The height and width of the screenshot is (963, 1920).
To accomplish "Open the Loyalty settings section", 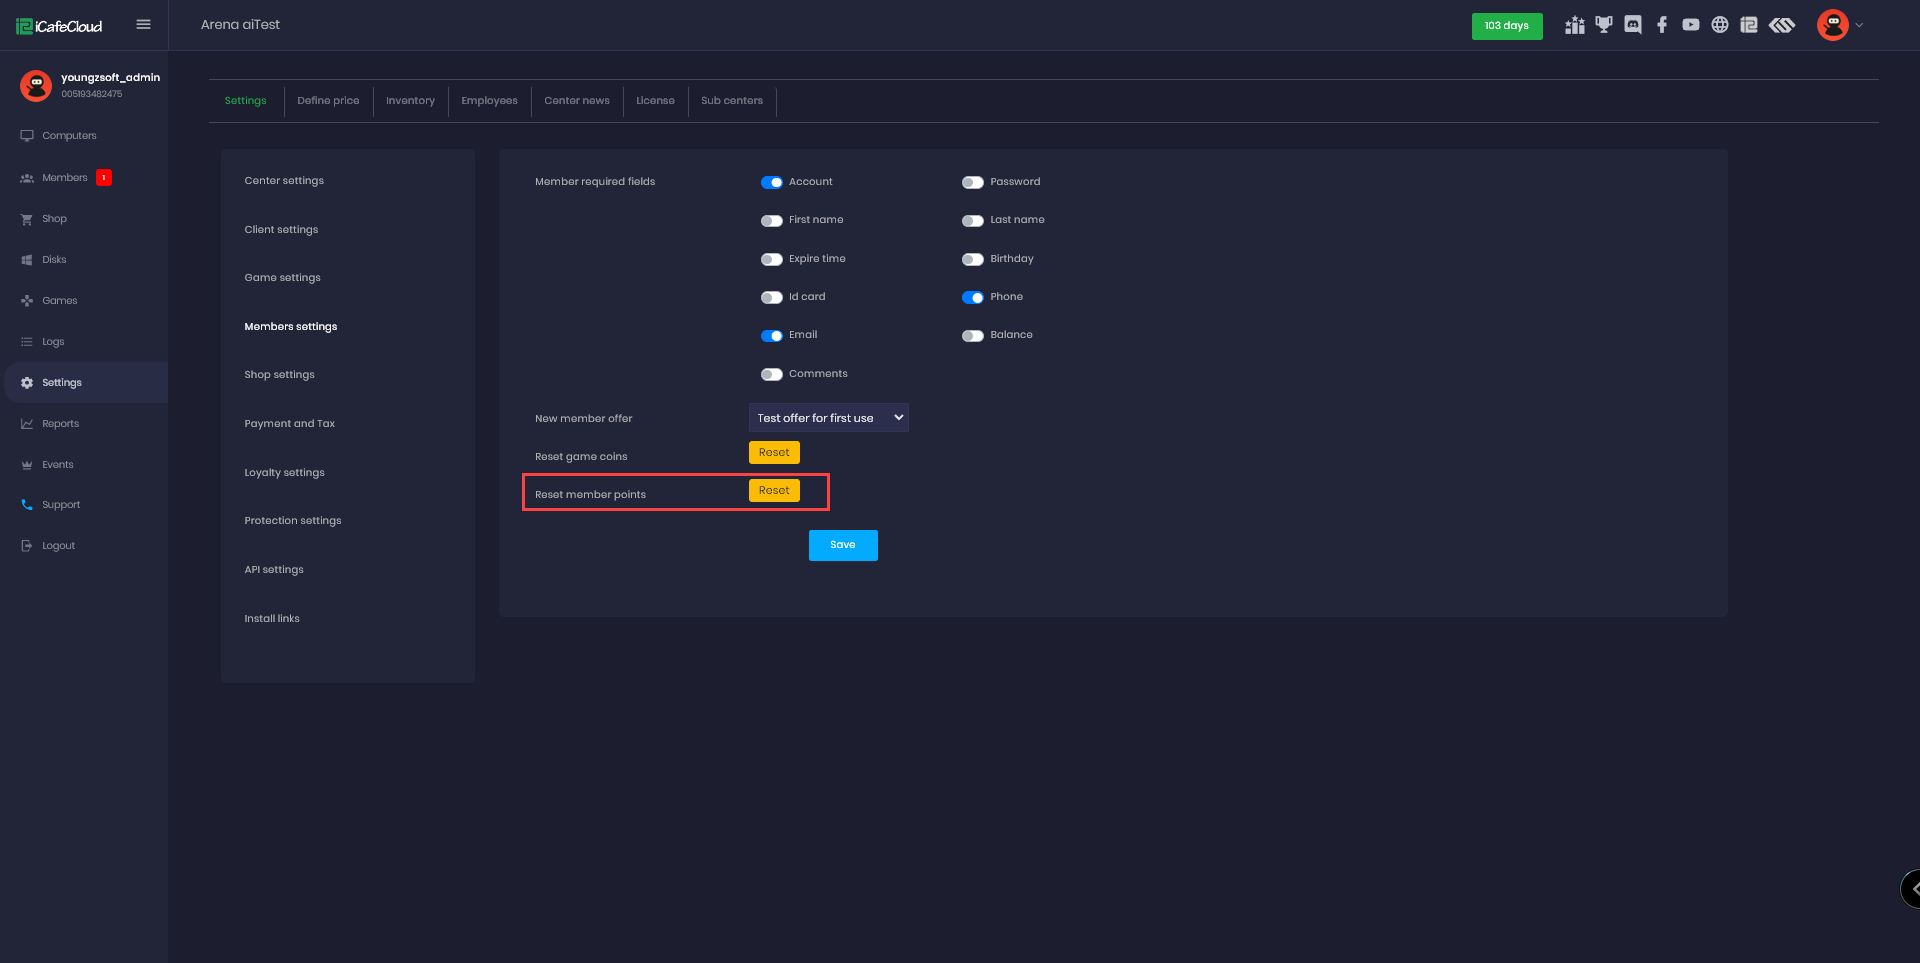I will [284, 472].
